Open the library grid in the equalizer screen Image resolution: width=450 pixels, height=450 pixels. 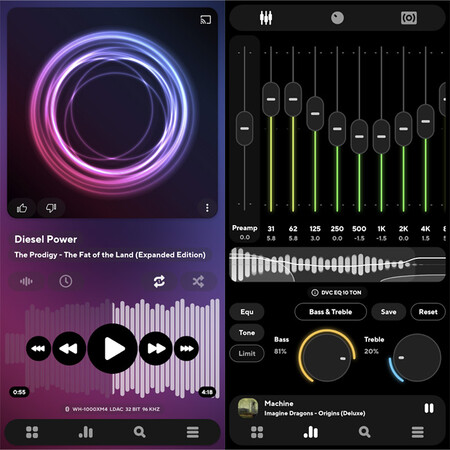[257, 432]
